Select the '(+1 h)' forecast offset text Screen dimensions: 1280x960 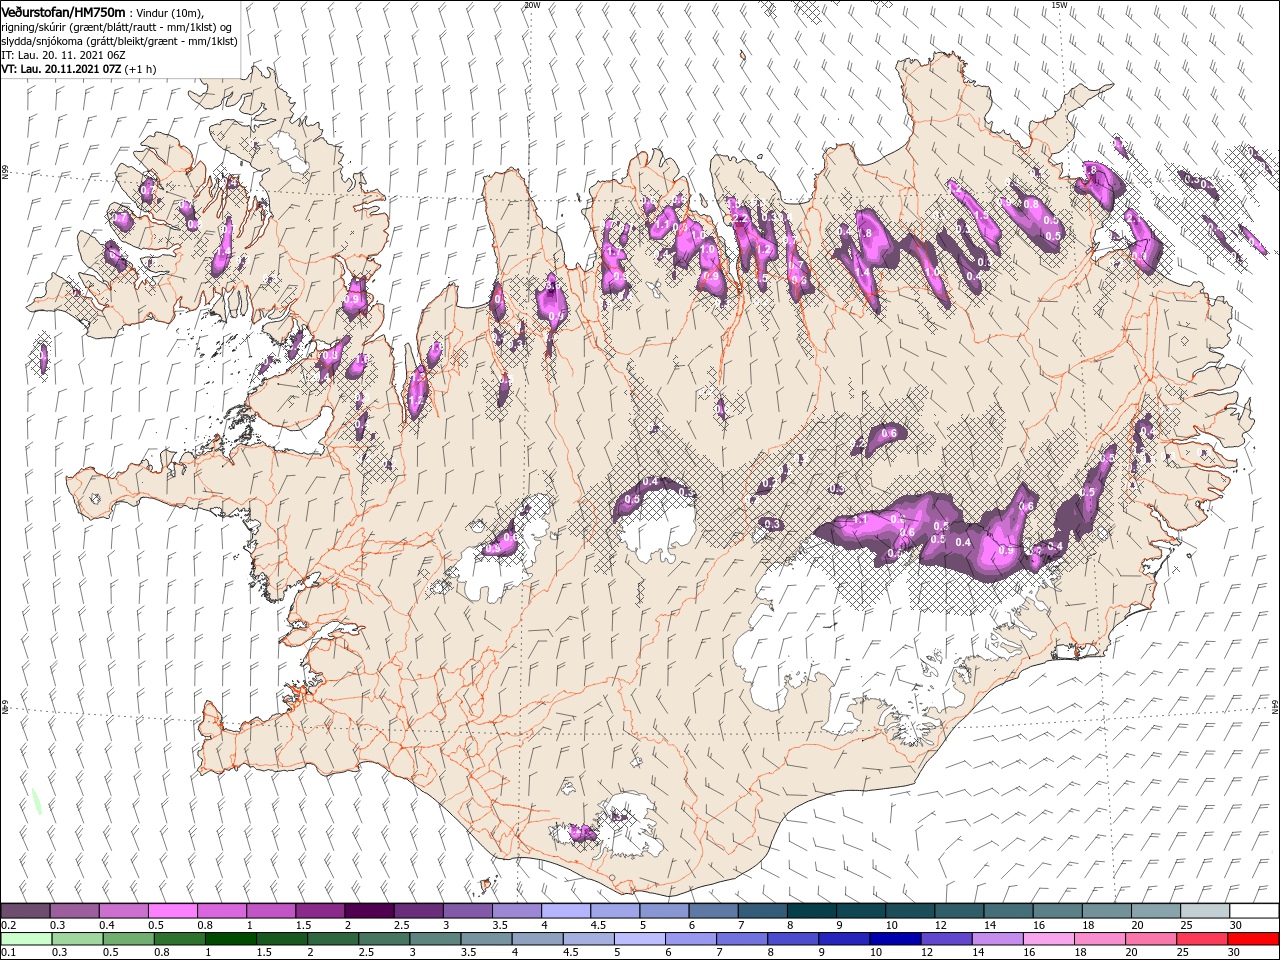click(x=140, y=69)
